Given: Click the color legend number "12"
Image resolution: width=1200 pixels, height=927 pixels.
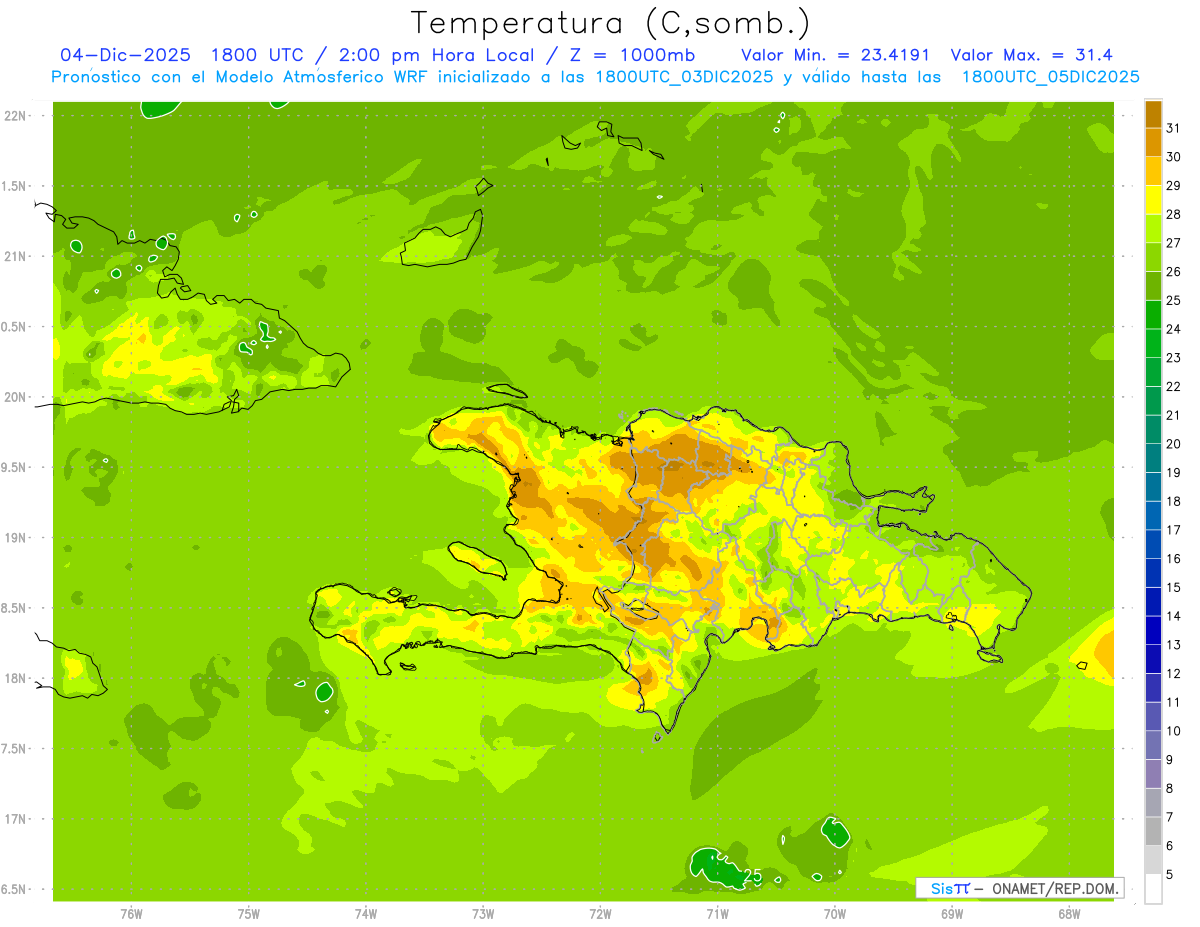Looking at the screenshot, I should click(x=1173, y=674).
